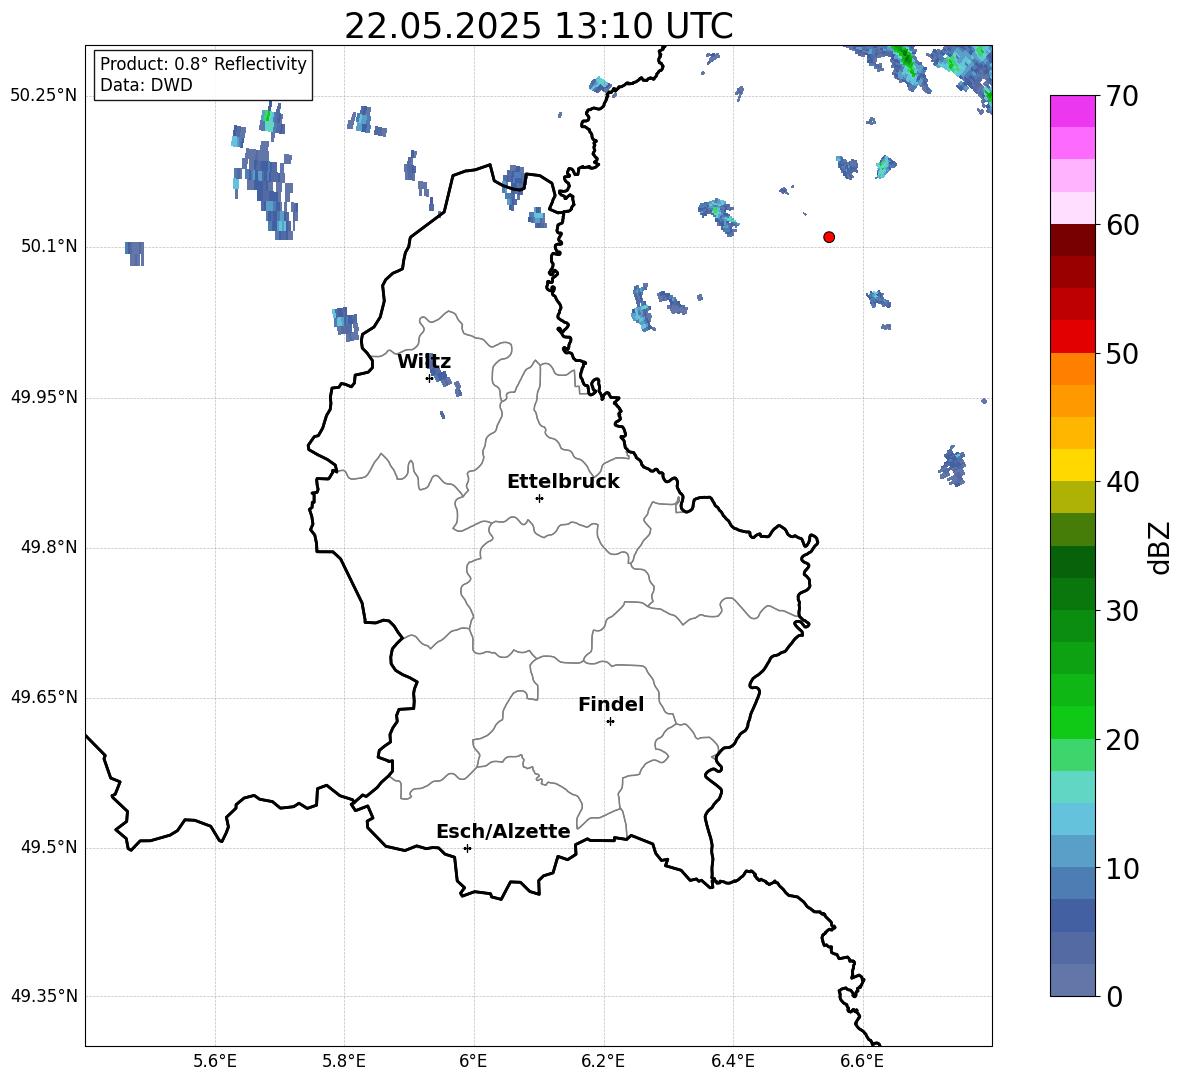The width and height of the screenshot is (1184, 1081).
Task: Click the 20 tick on the colorbar
Action: coord(1122,740)
